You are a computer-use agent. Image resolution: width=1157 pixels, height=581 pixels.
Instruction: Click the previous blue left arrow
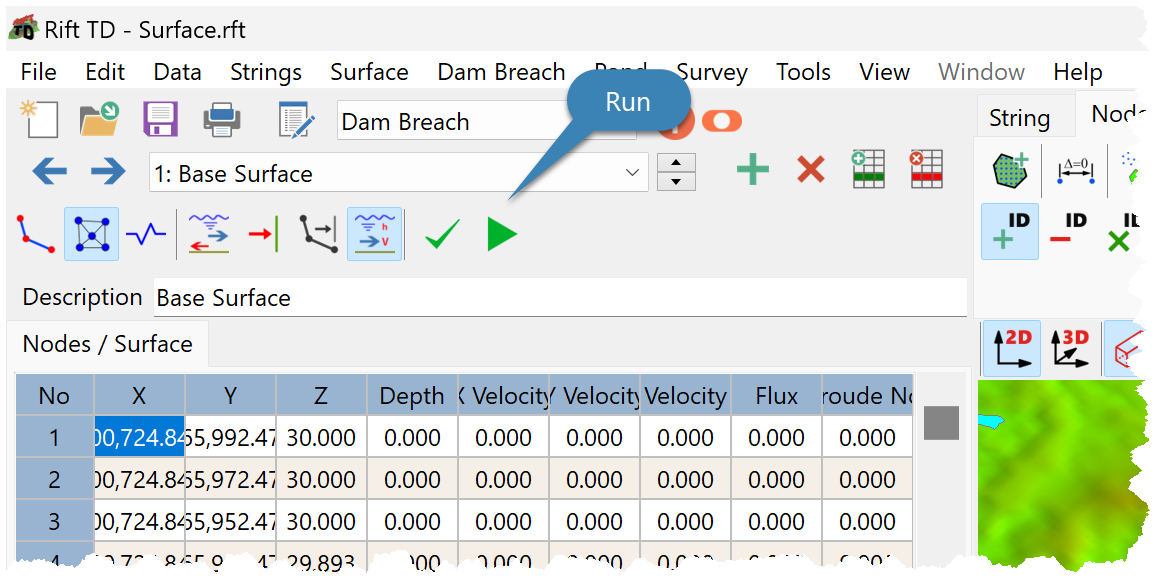(x=50, y=172)
